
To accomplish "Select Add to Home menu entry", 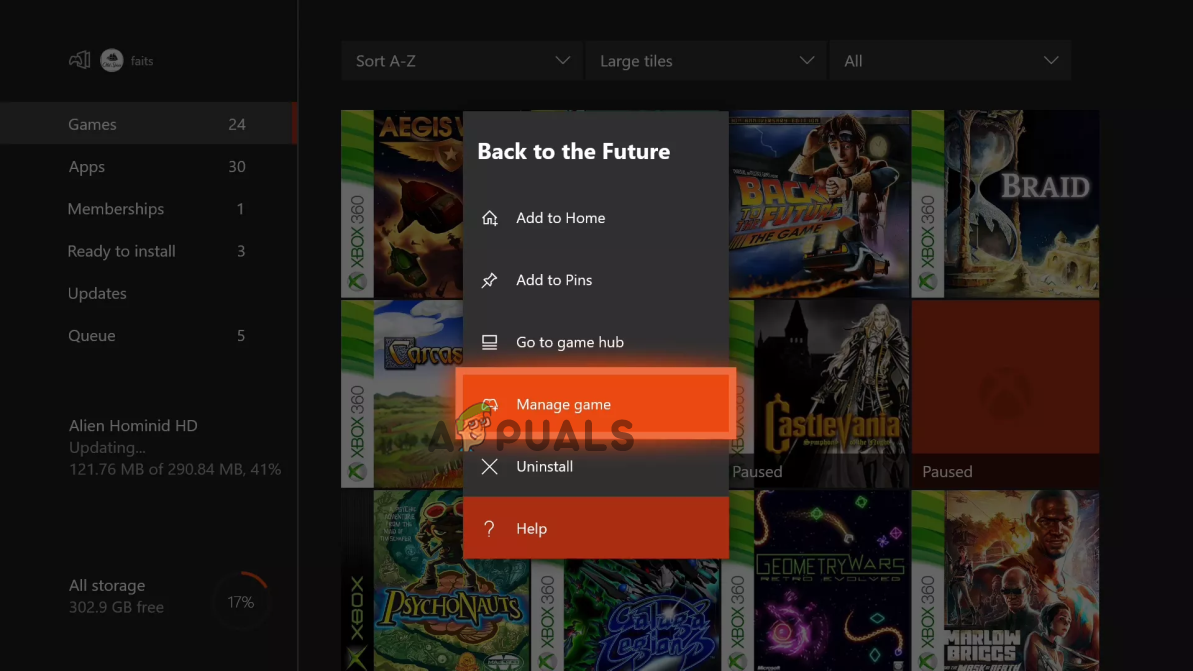I will (x=596, y=218).
